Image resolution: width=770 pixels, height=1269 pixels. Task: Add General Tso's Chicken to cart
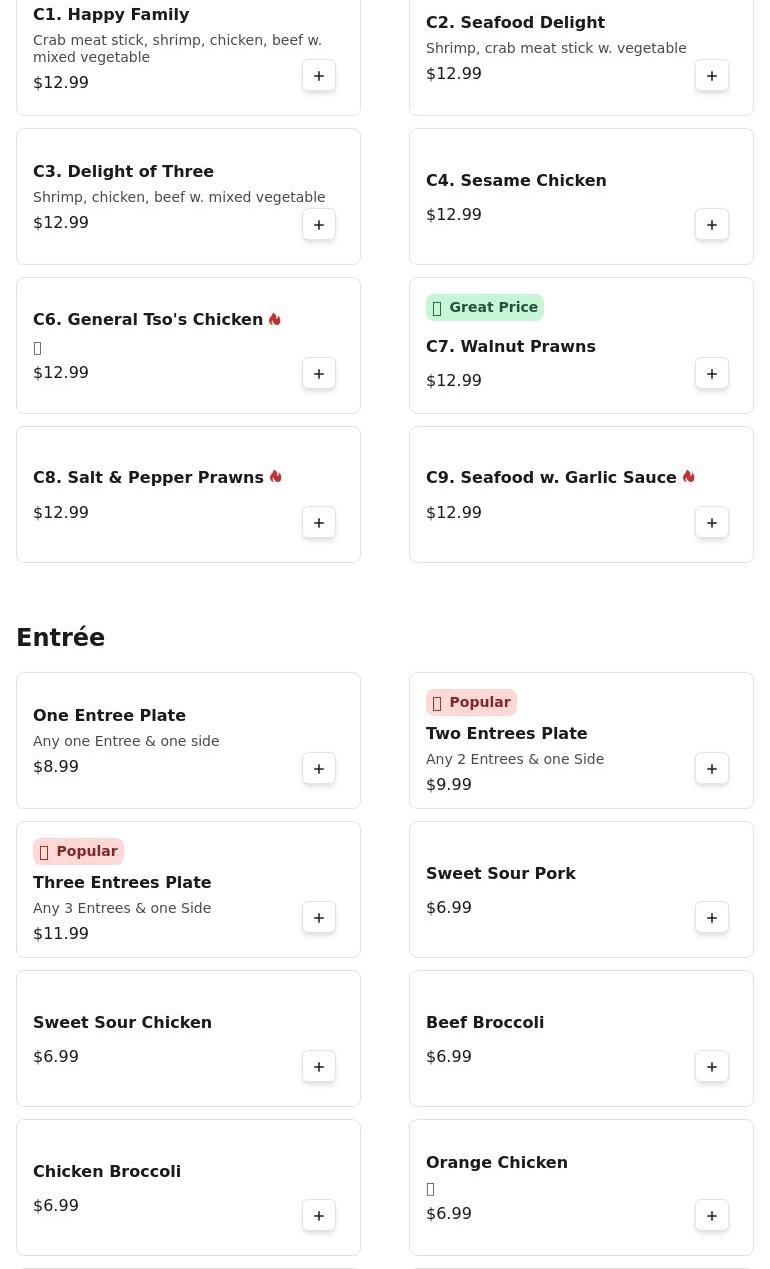(319, 374)
